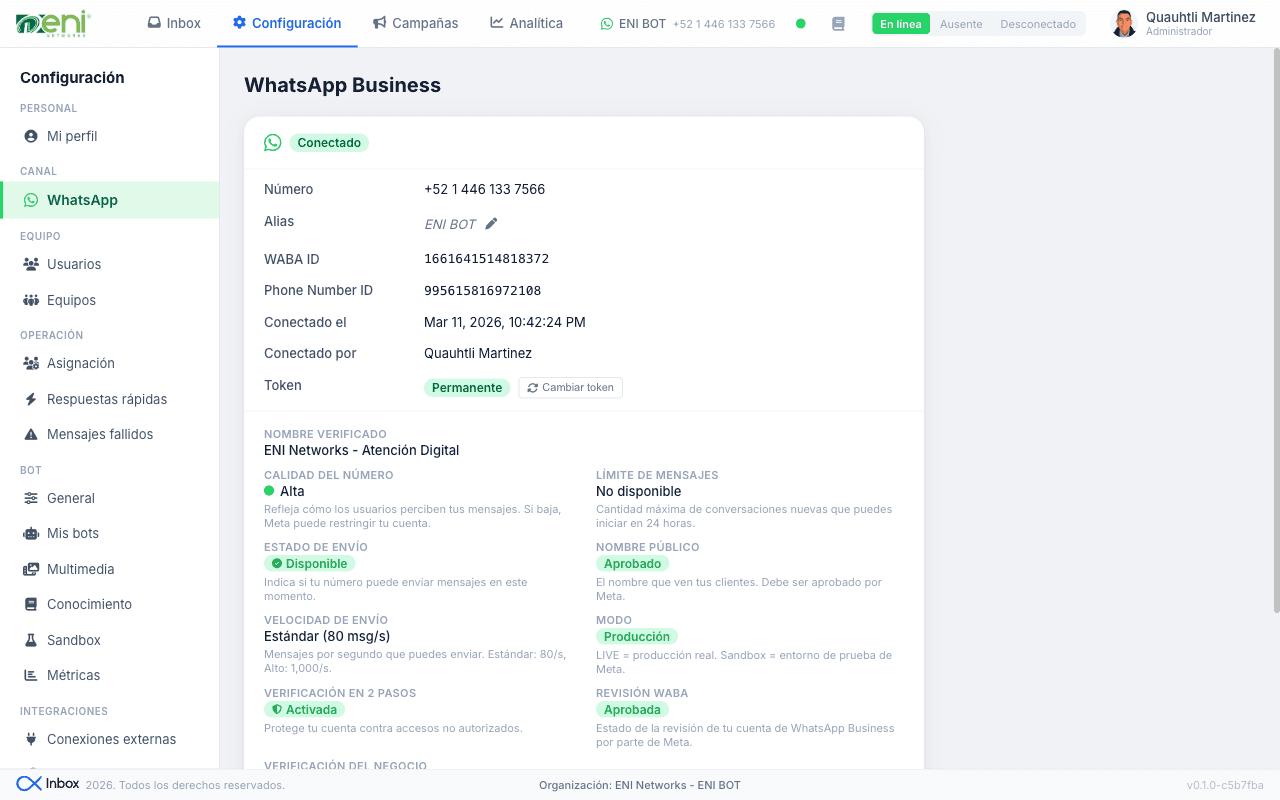Click the page's vertical scrollbar
Image resolution: width=1280 pixels, height=800 pixels.
tap(1275, 330)
